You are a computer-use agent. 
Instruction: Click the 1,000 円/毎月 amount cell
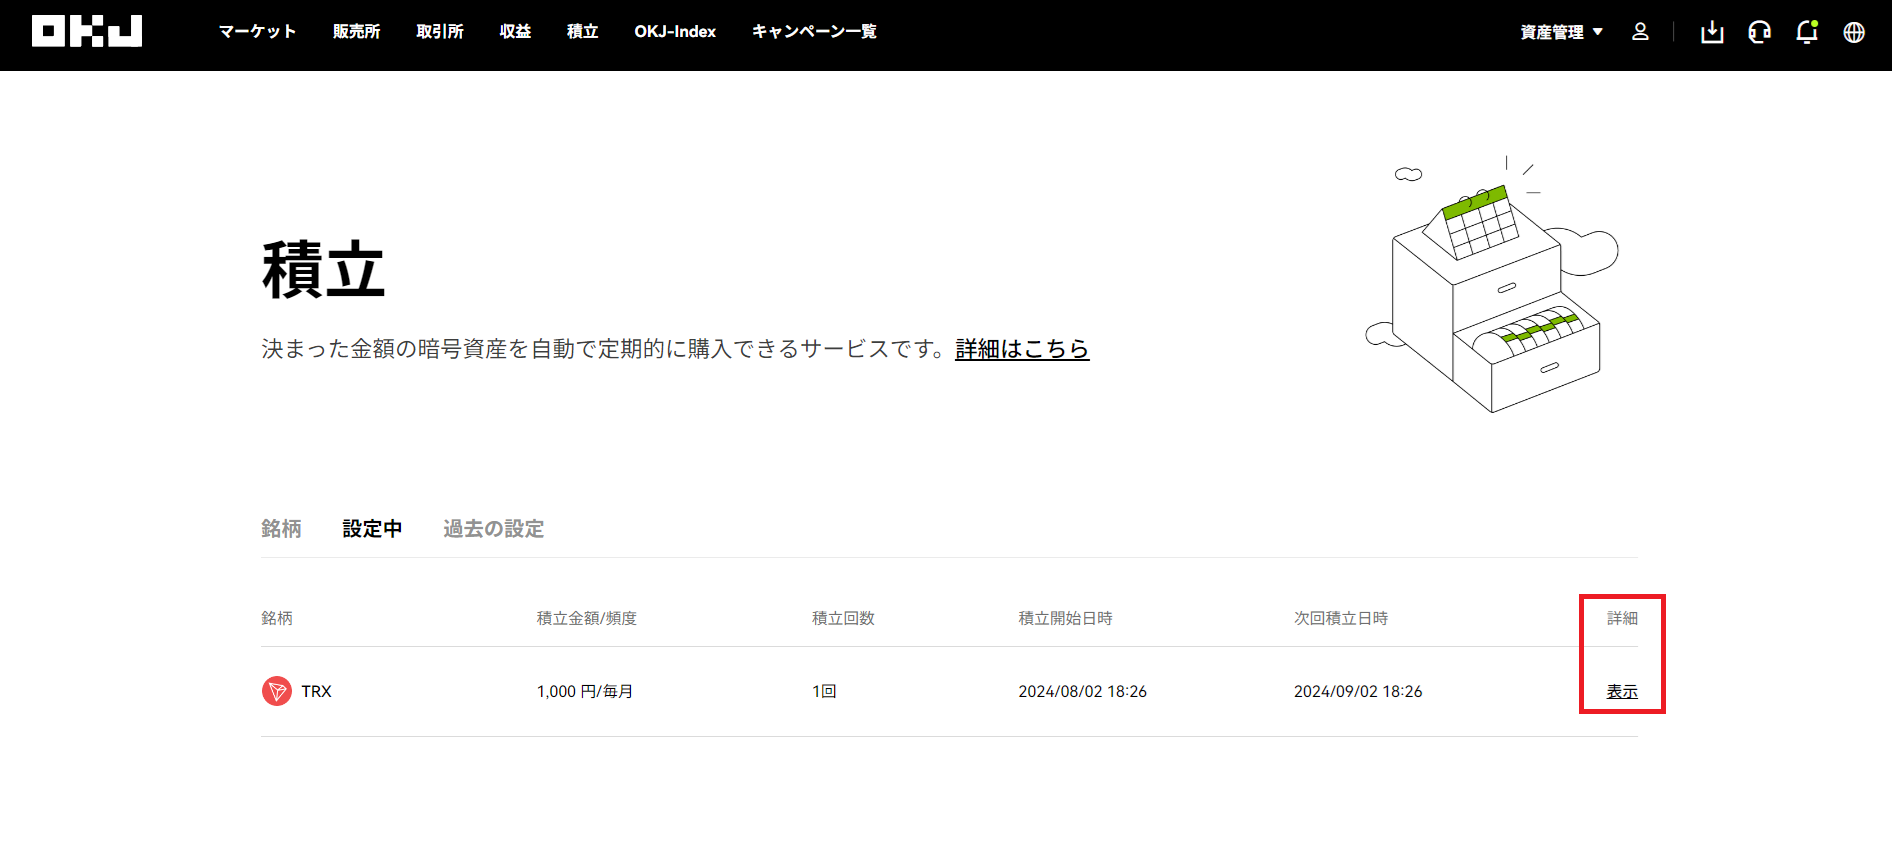point(585,691)
